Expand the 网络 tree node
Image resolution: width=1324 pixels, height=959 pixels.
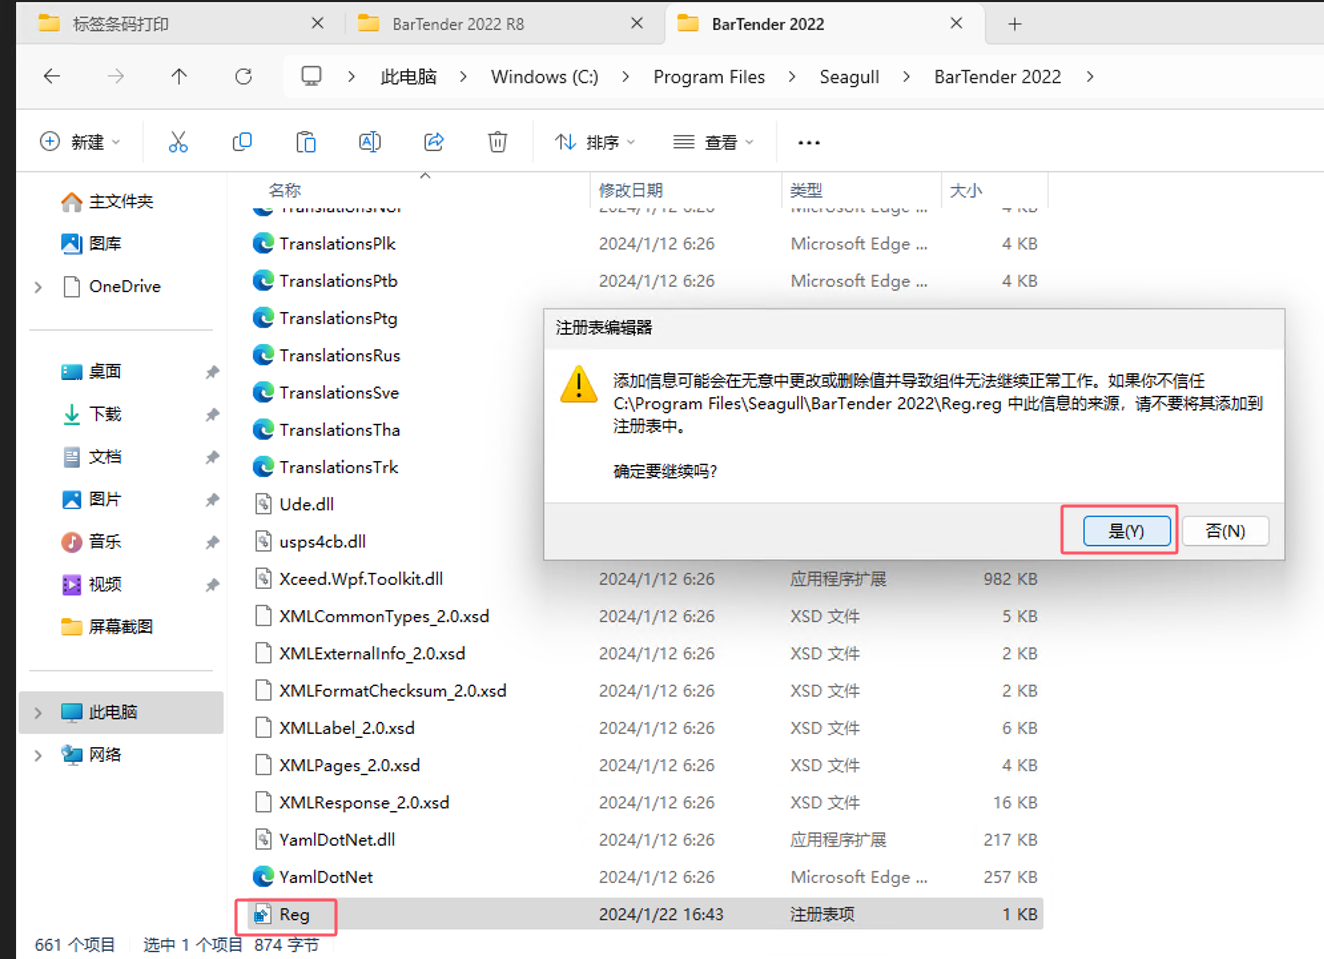point(38,755)
